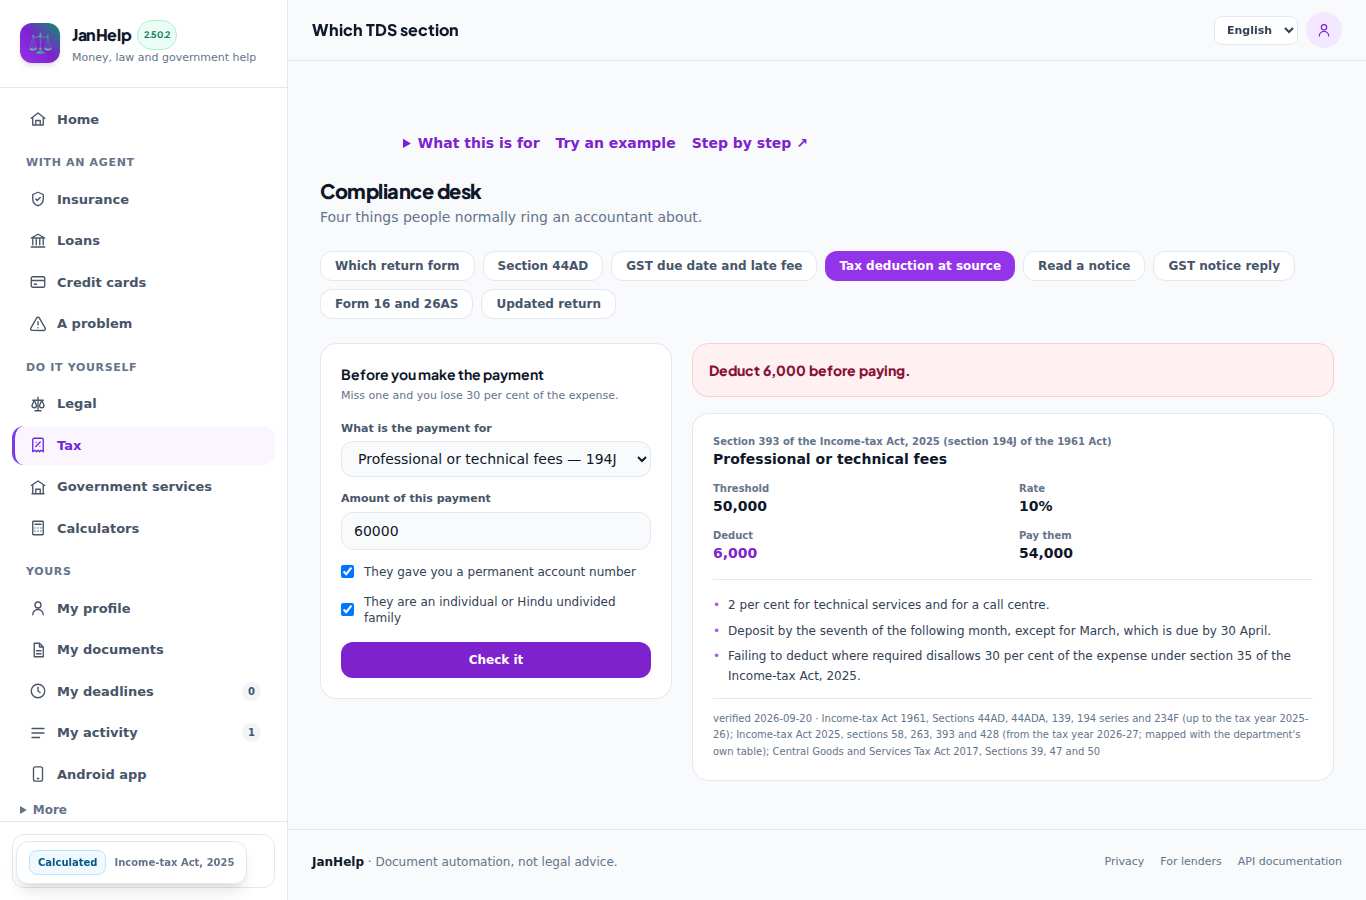Click the 'Check it' button
This screenshot has width=1366, height=900.
tap(496, 660)
